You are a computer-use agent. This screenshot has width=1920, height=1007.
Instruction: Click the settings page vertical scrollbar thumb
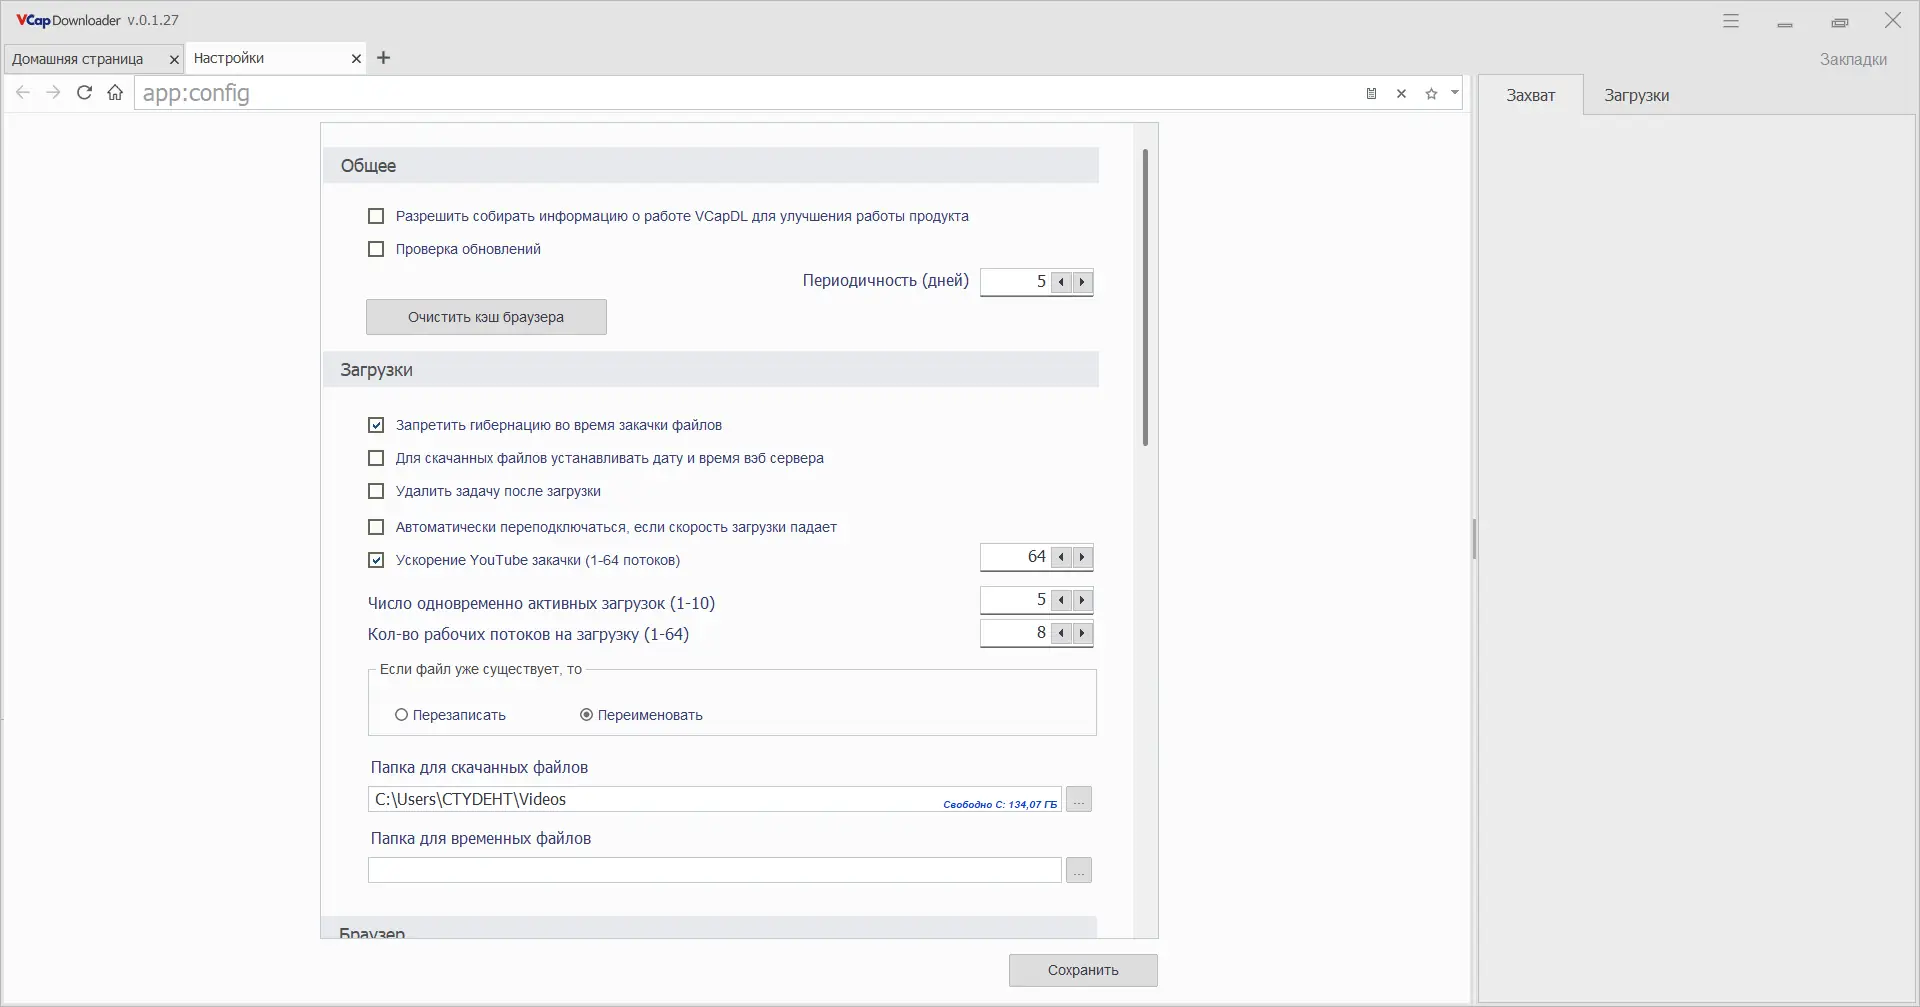1145,297
